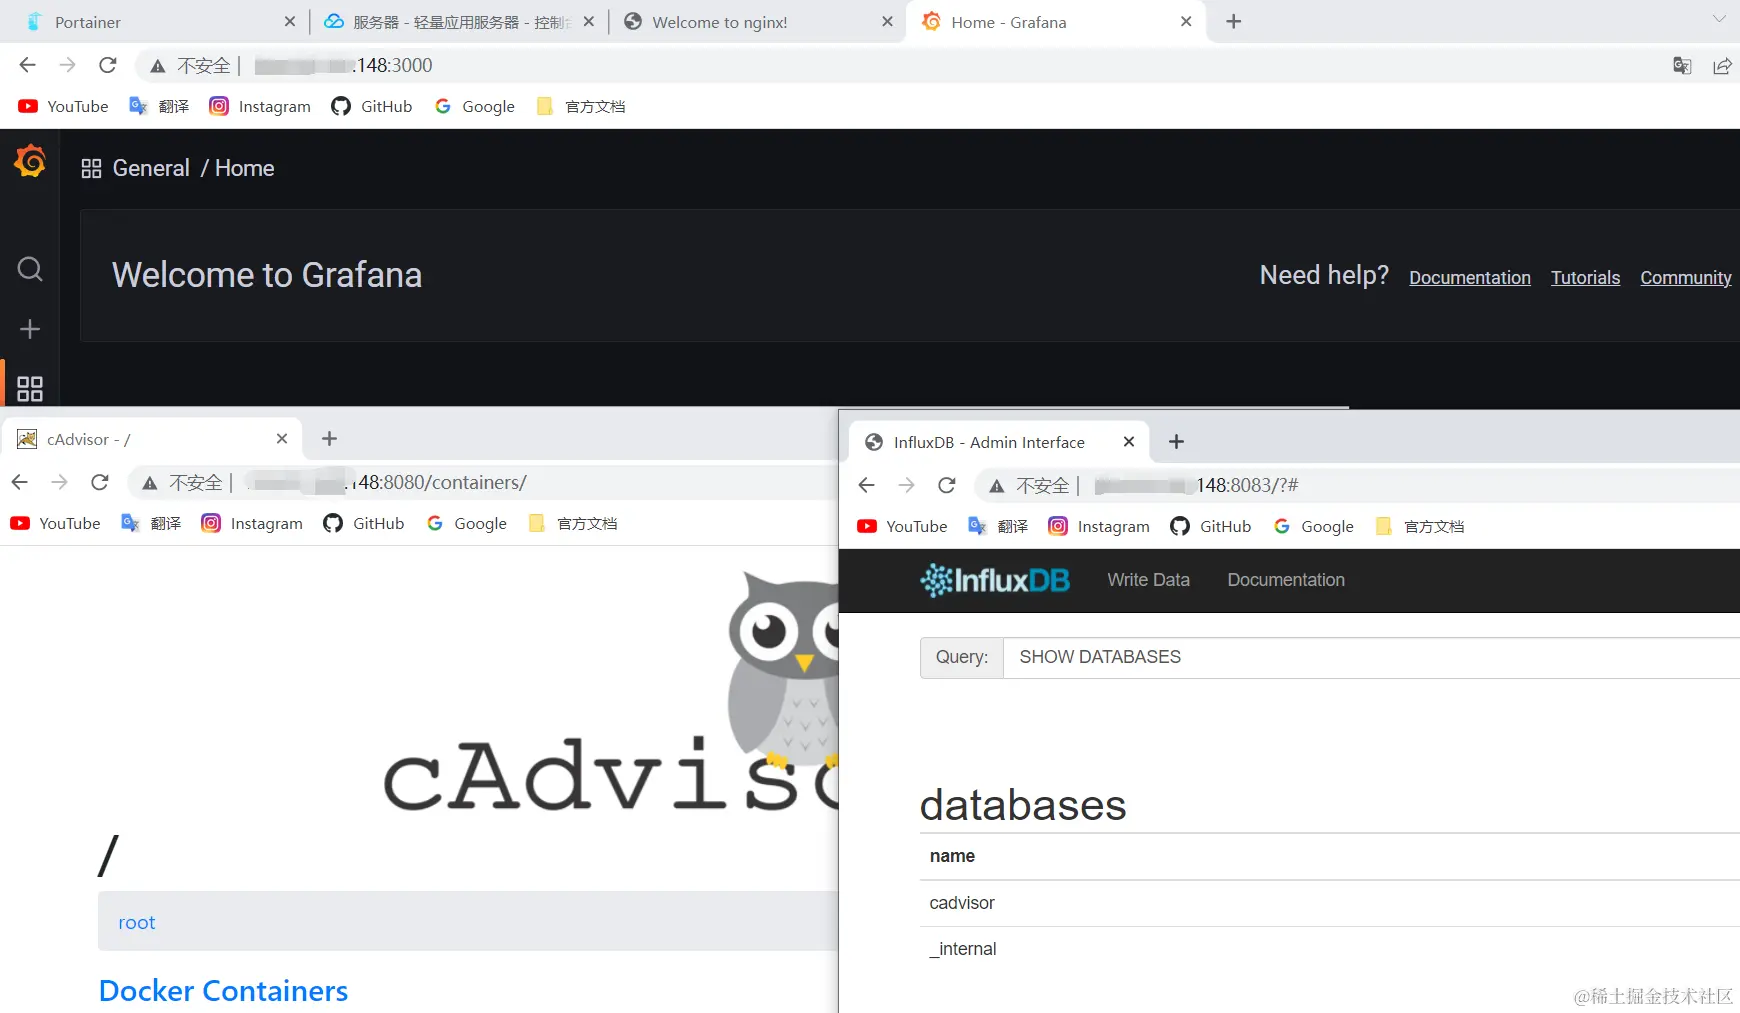
Task: Click the InfluxDB logo
Action: coord(995,580)
